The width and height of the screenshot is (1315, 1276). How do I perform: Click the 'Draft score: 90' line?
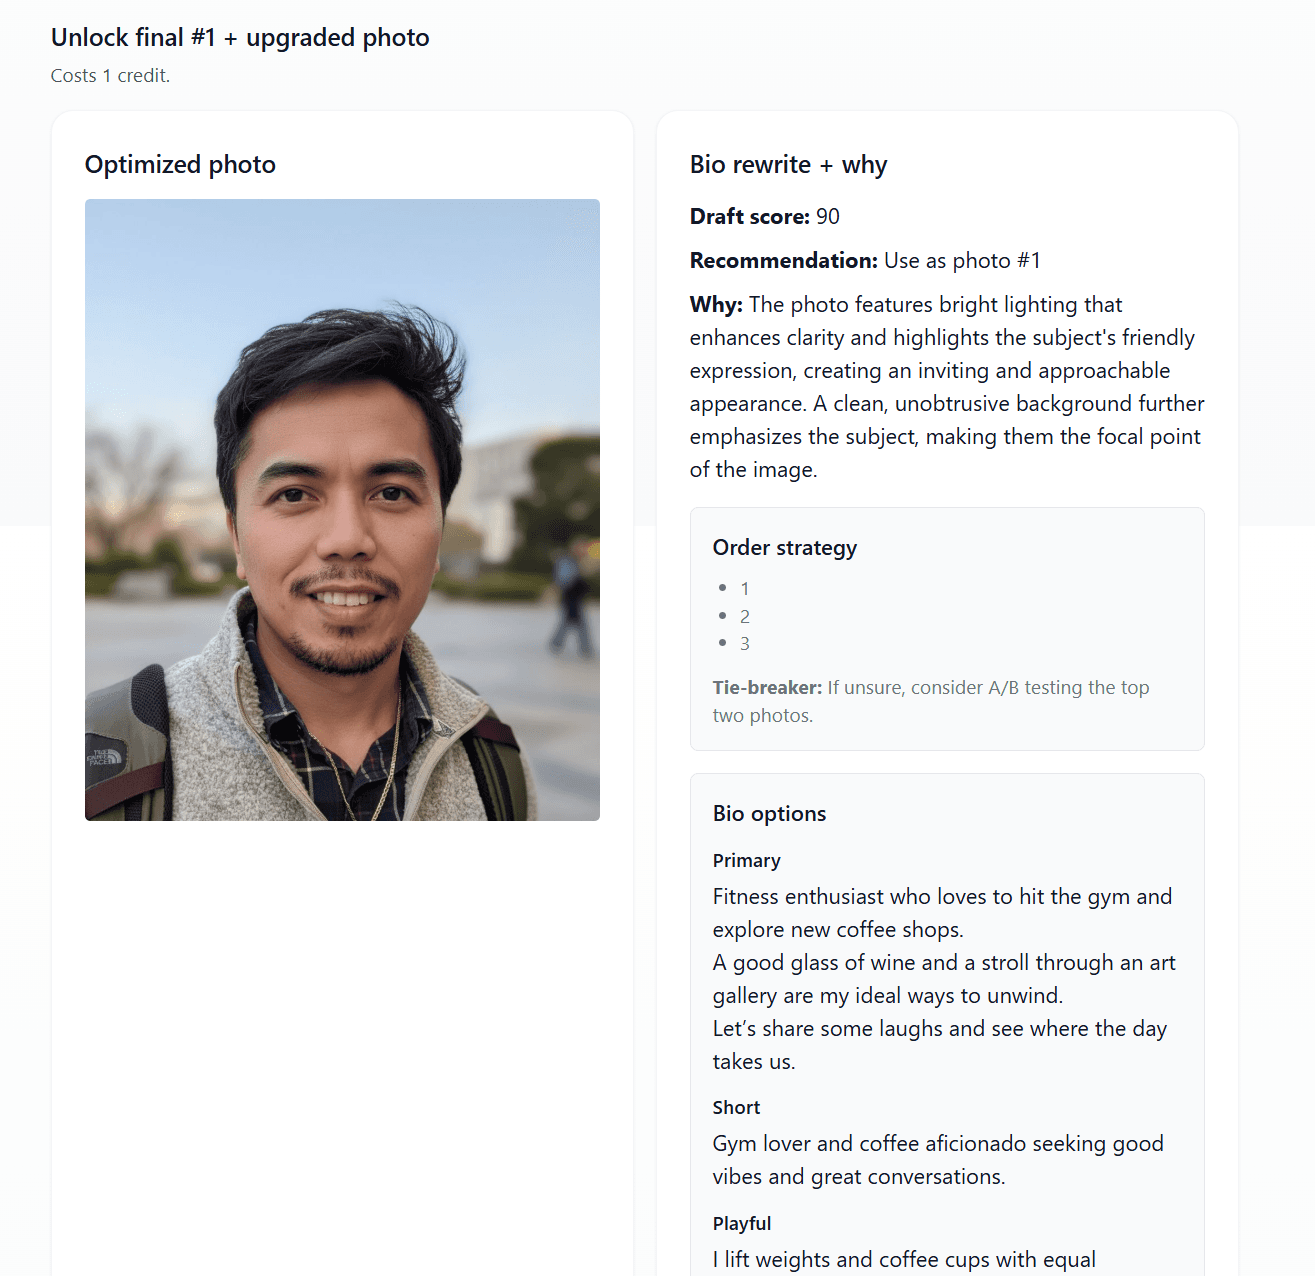(x=764, y=217)
